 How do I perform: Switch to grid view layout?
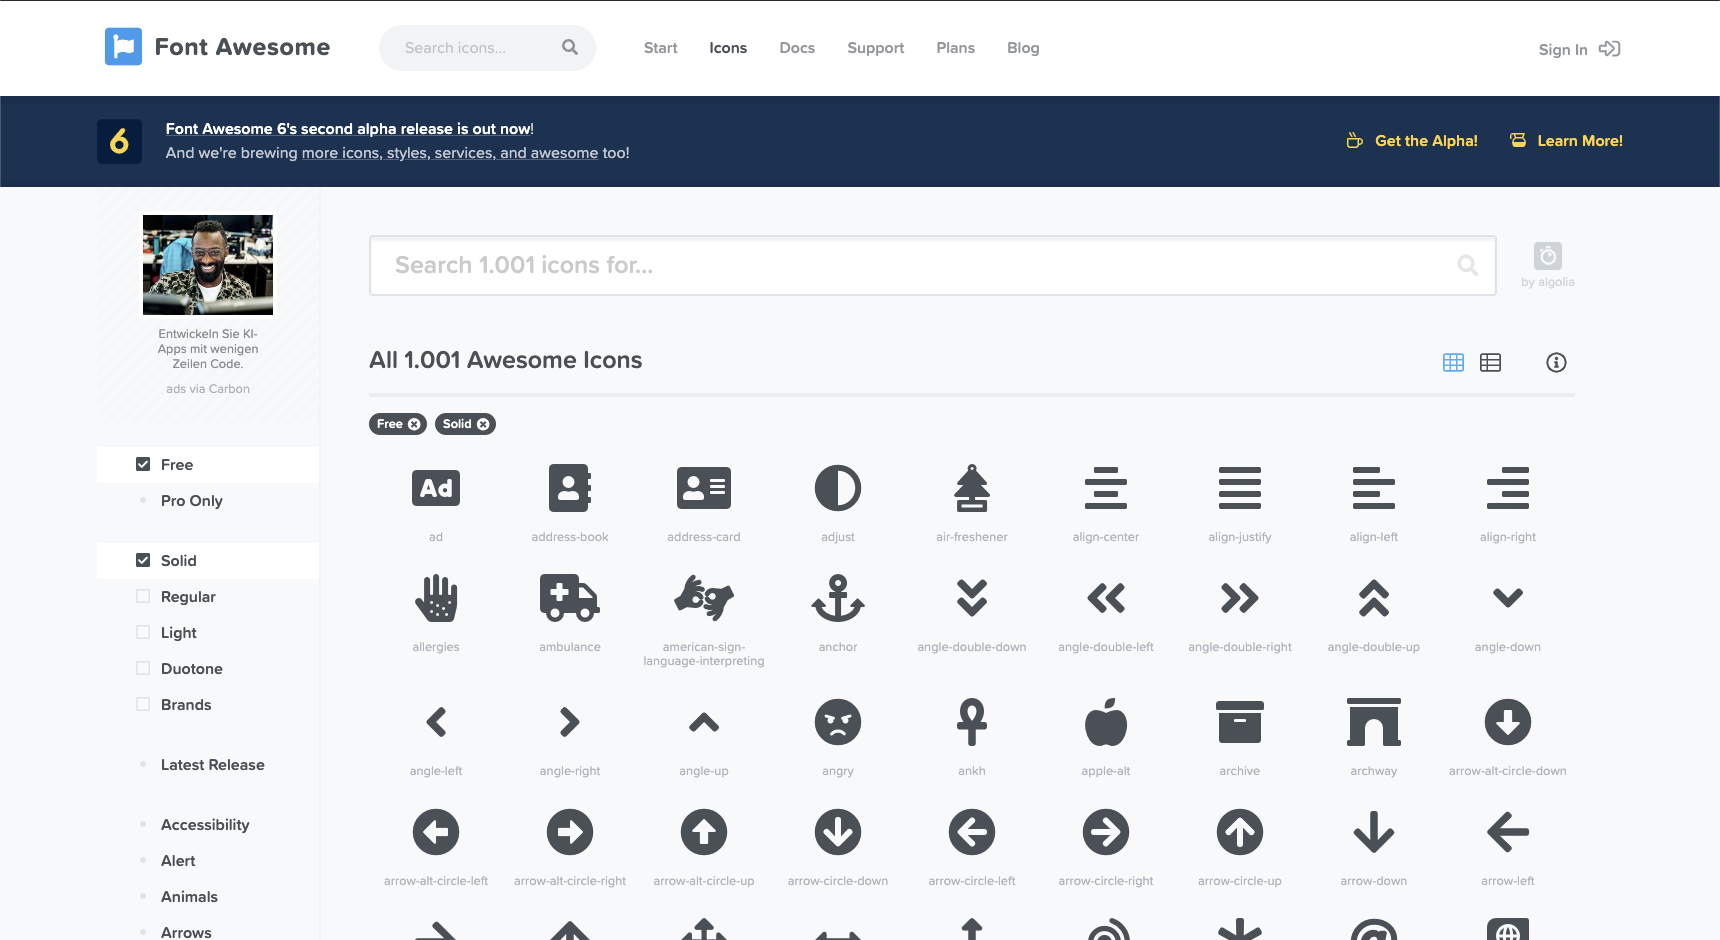(1453, 362)
